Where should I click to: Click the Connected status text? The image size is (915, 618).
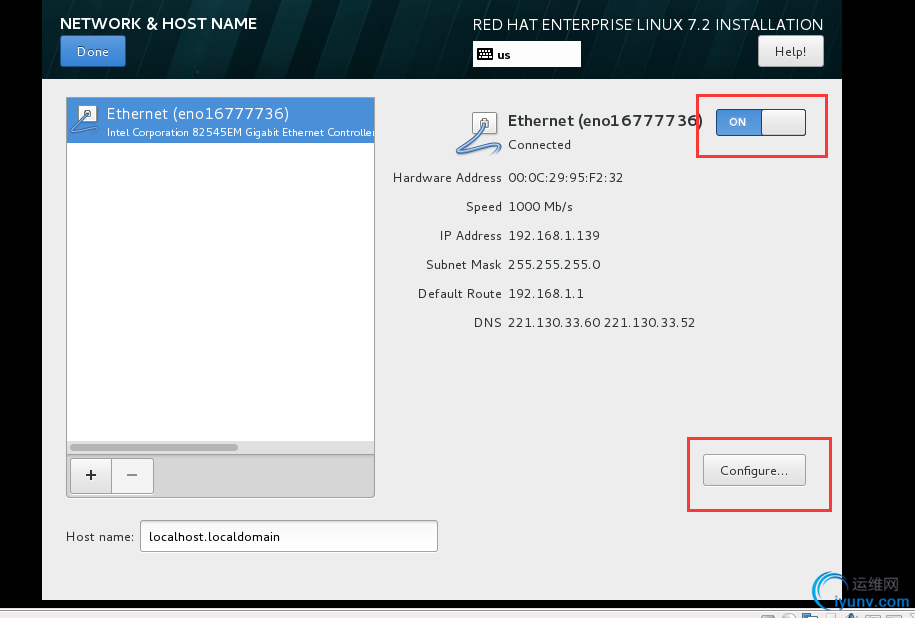[539, 145]
